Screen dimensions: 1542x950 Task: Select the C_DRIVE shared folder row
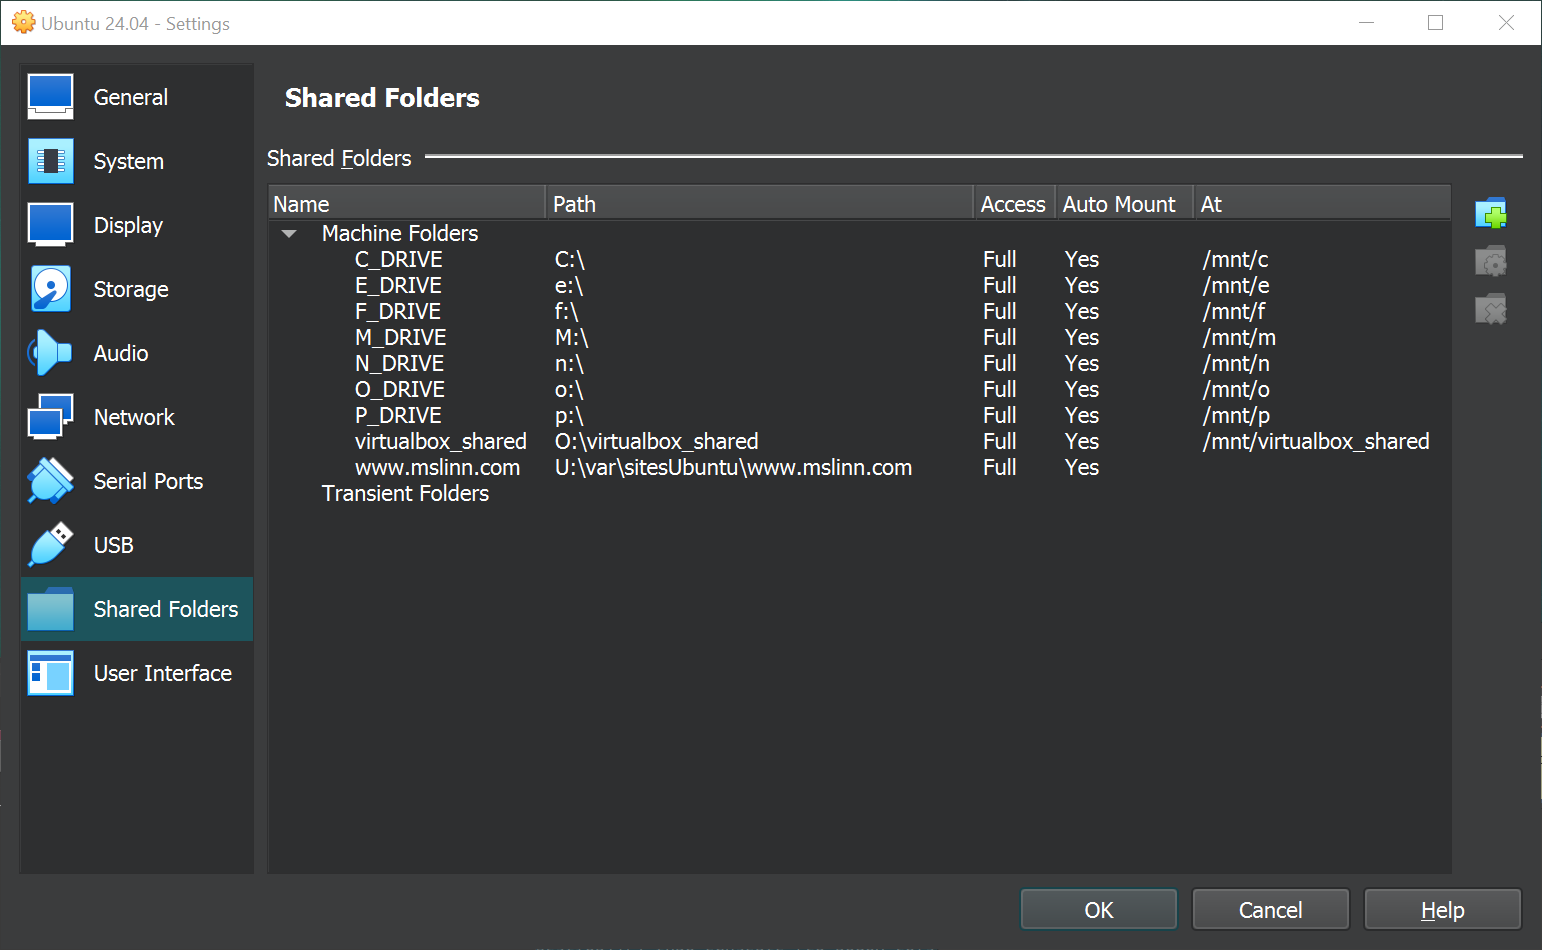(x=398, y=260)
